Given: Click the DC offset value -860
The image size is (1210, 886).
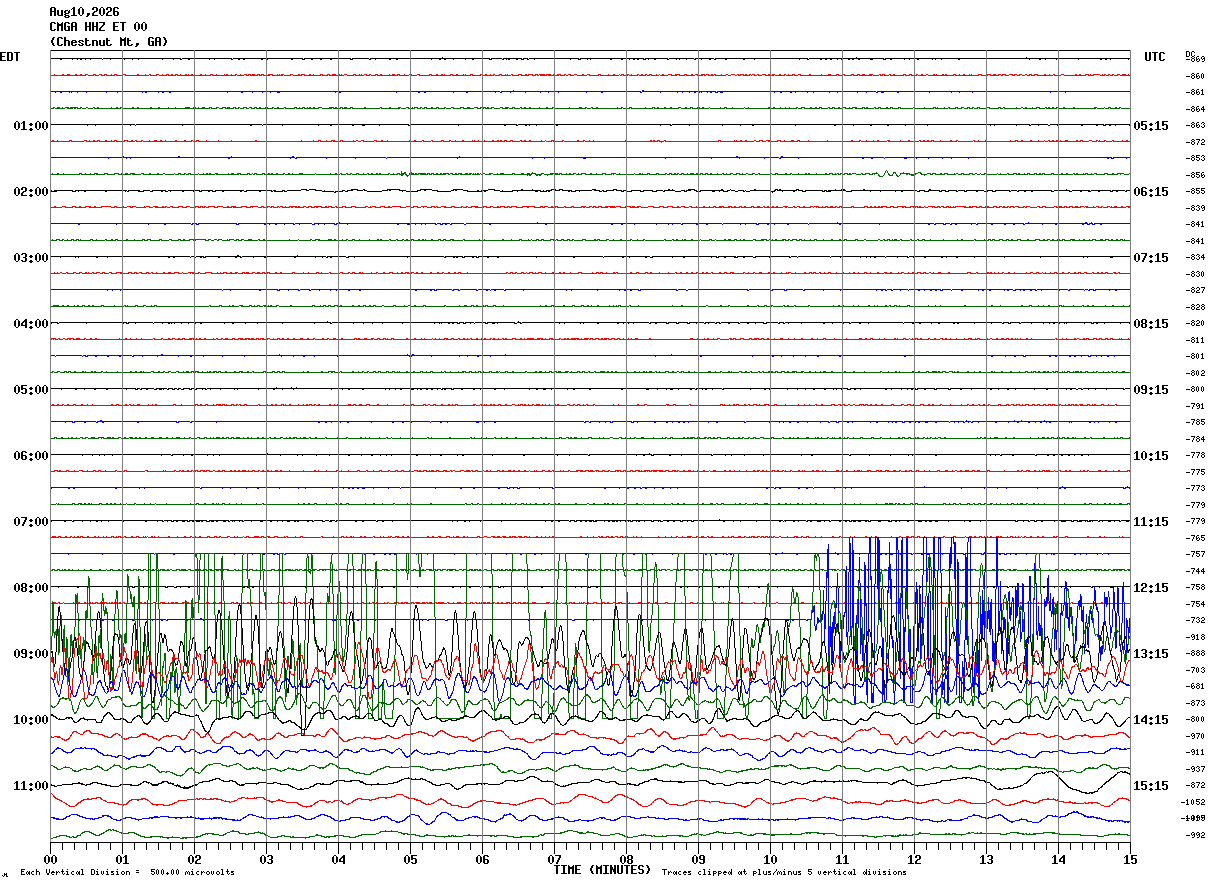Looking at the screenshot, I should [1195, 76].
